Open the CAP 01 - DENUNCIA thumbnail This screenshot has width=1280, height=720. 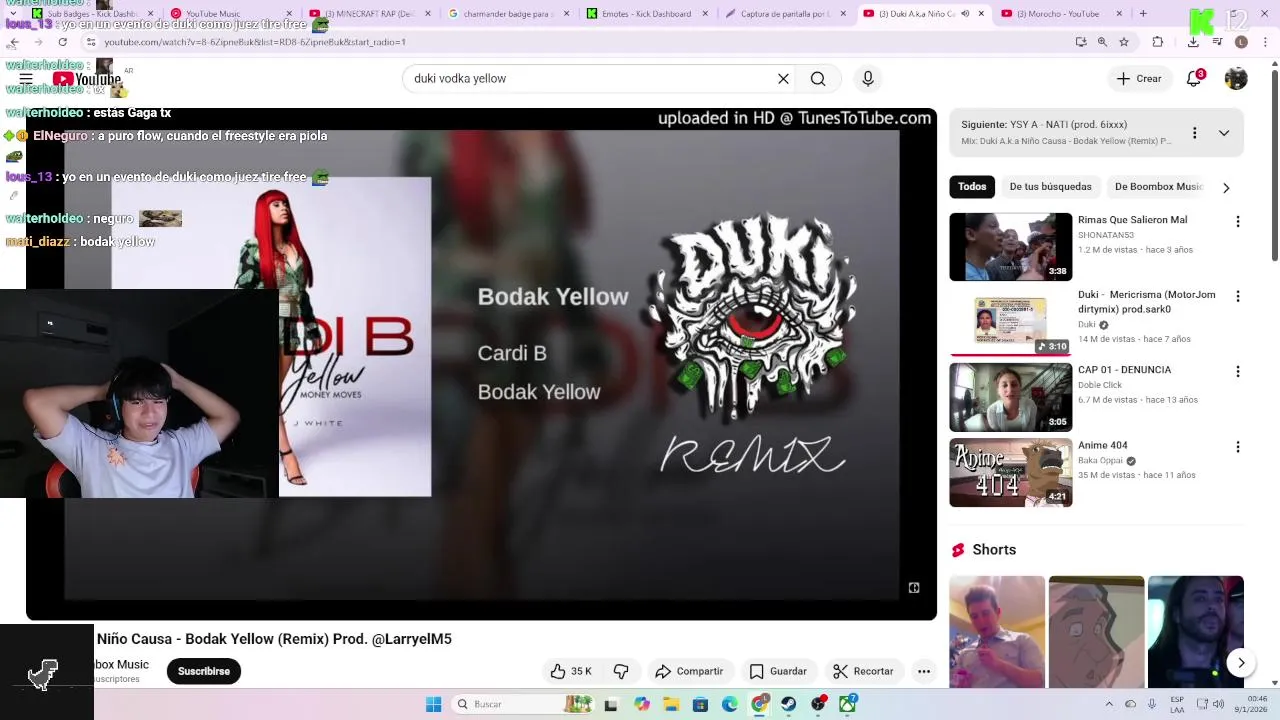click(x=1011, y=397)
